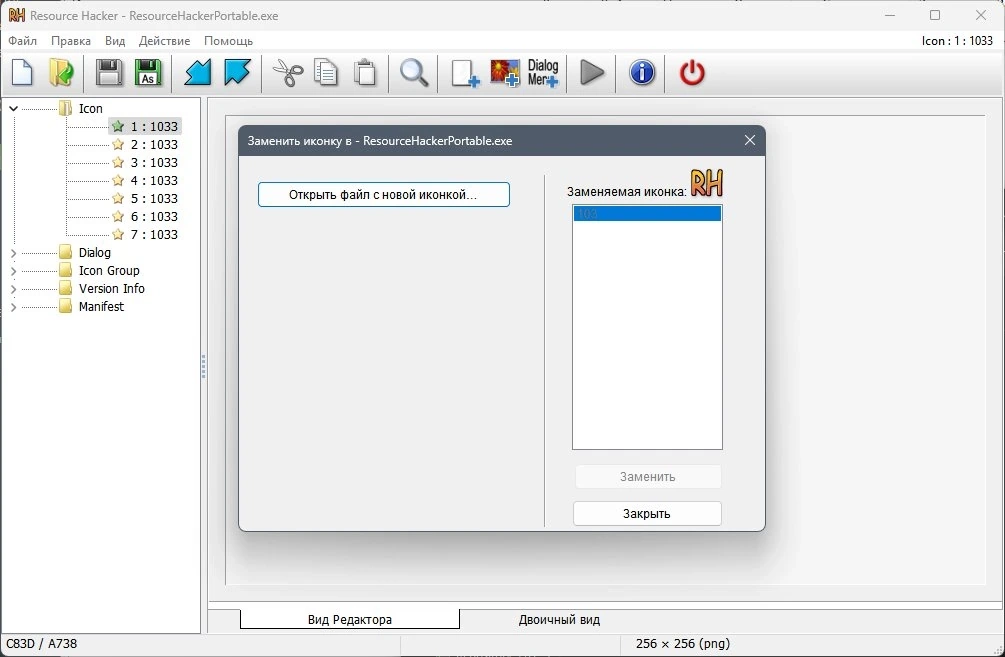
Task: Select icon resource 7 : 1033
Action: click(x=154, y=234)
